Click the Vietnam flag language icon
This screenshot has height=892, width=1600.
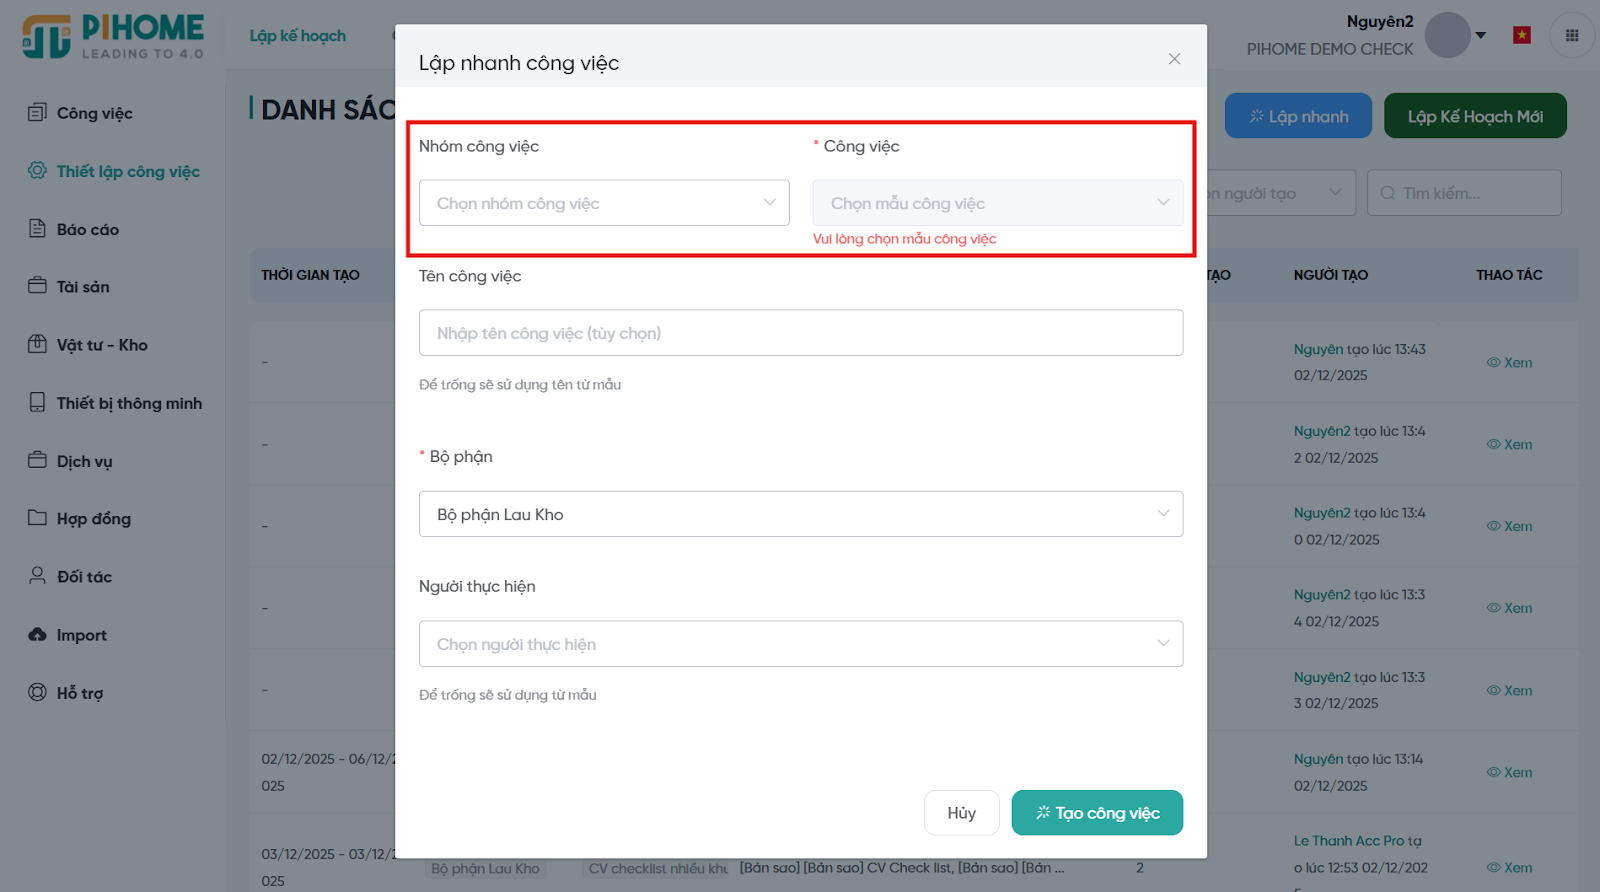(x=1522, y=36)
